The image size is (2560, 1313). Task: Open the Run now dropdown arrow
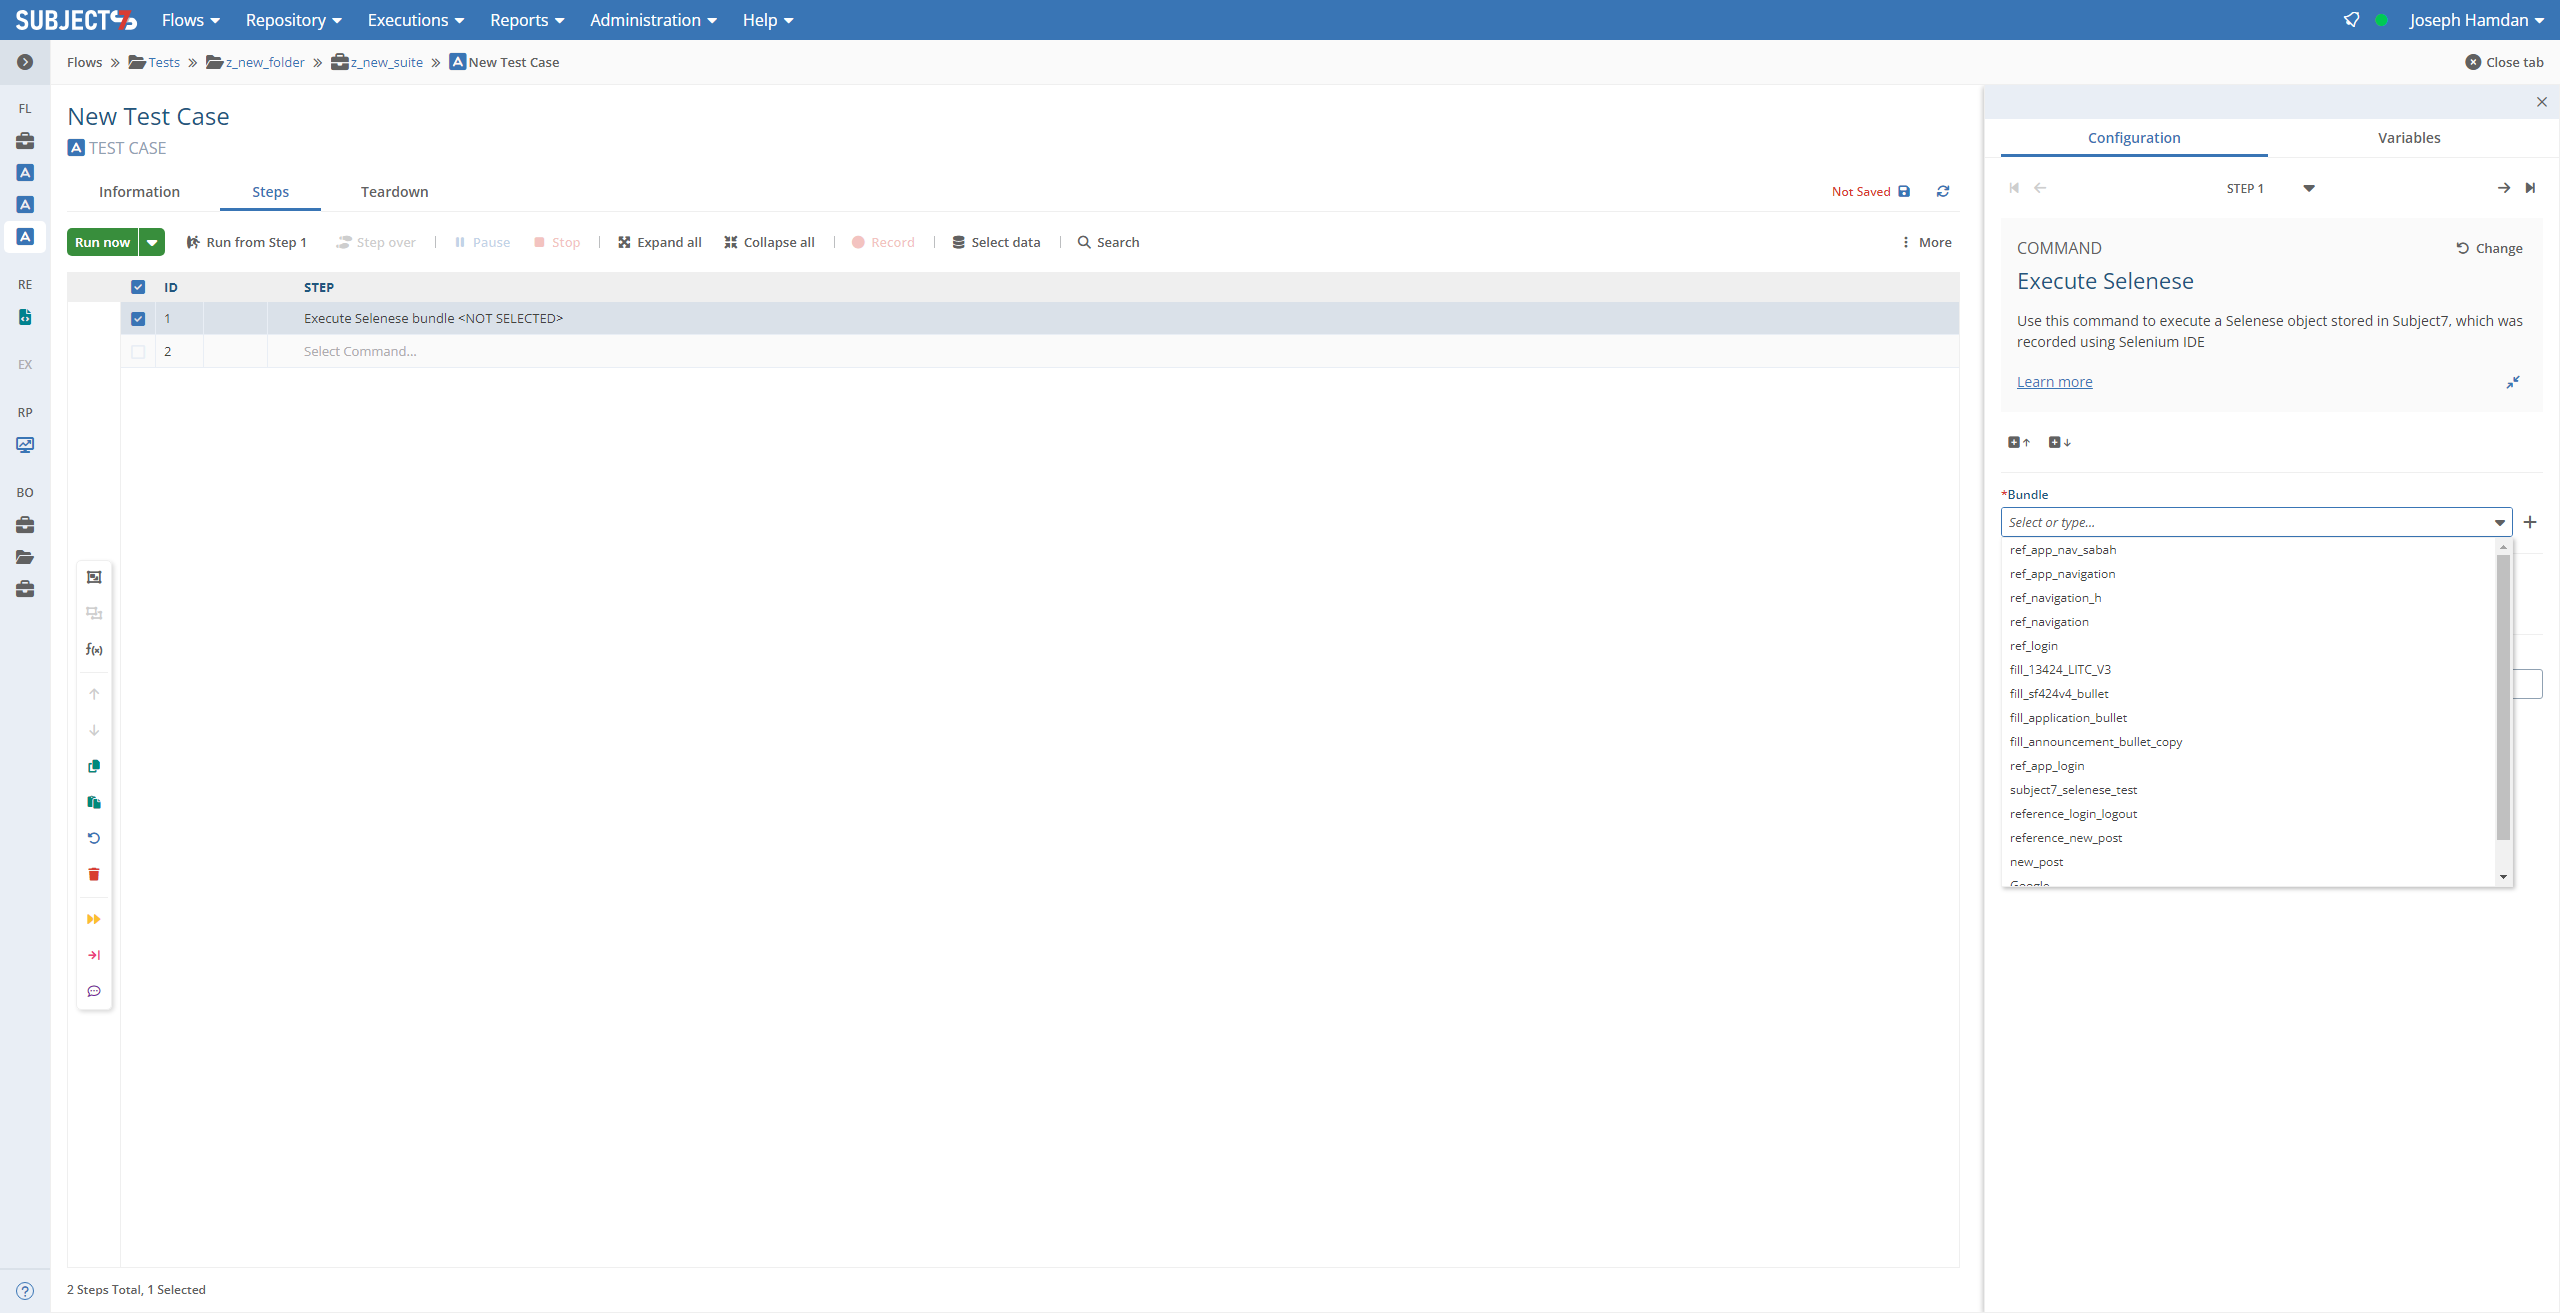coord(152,242)
